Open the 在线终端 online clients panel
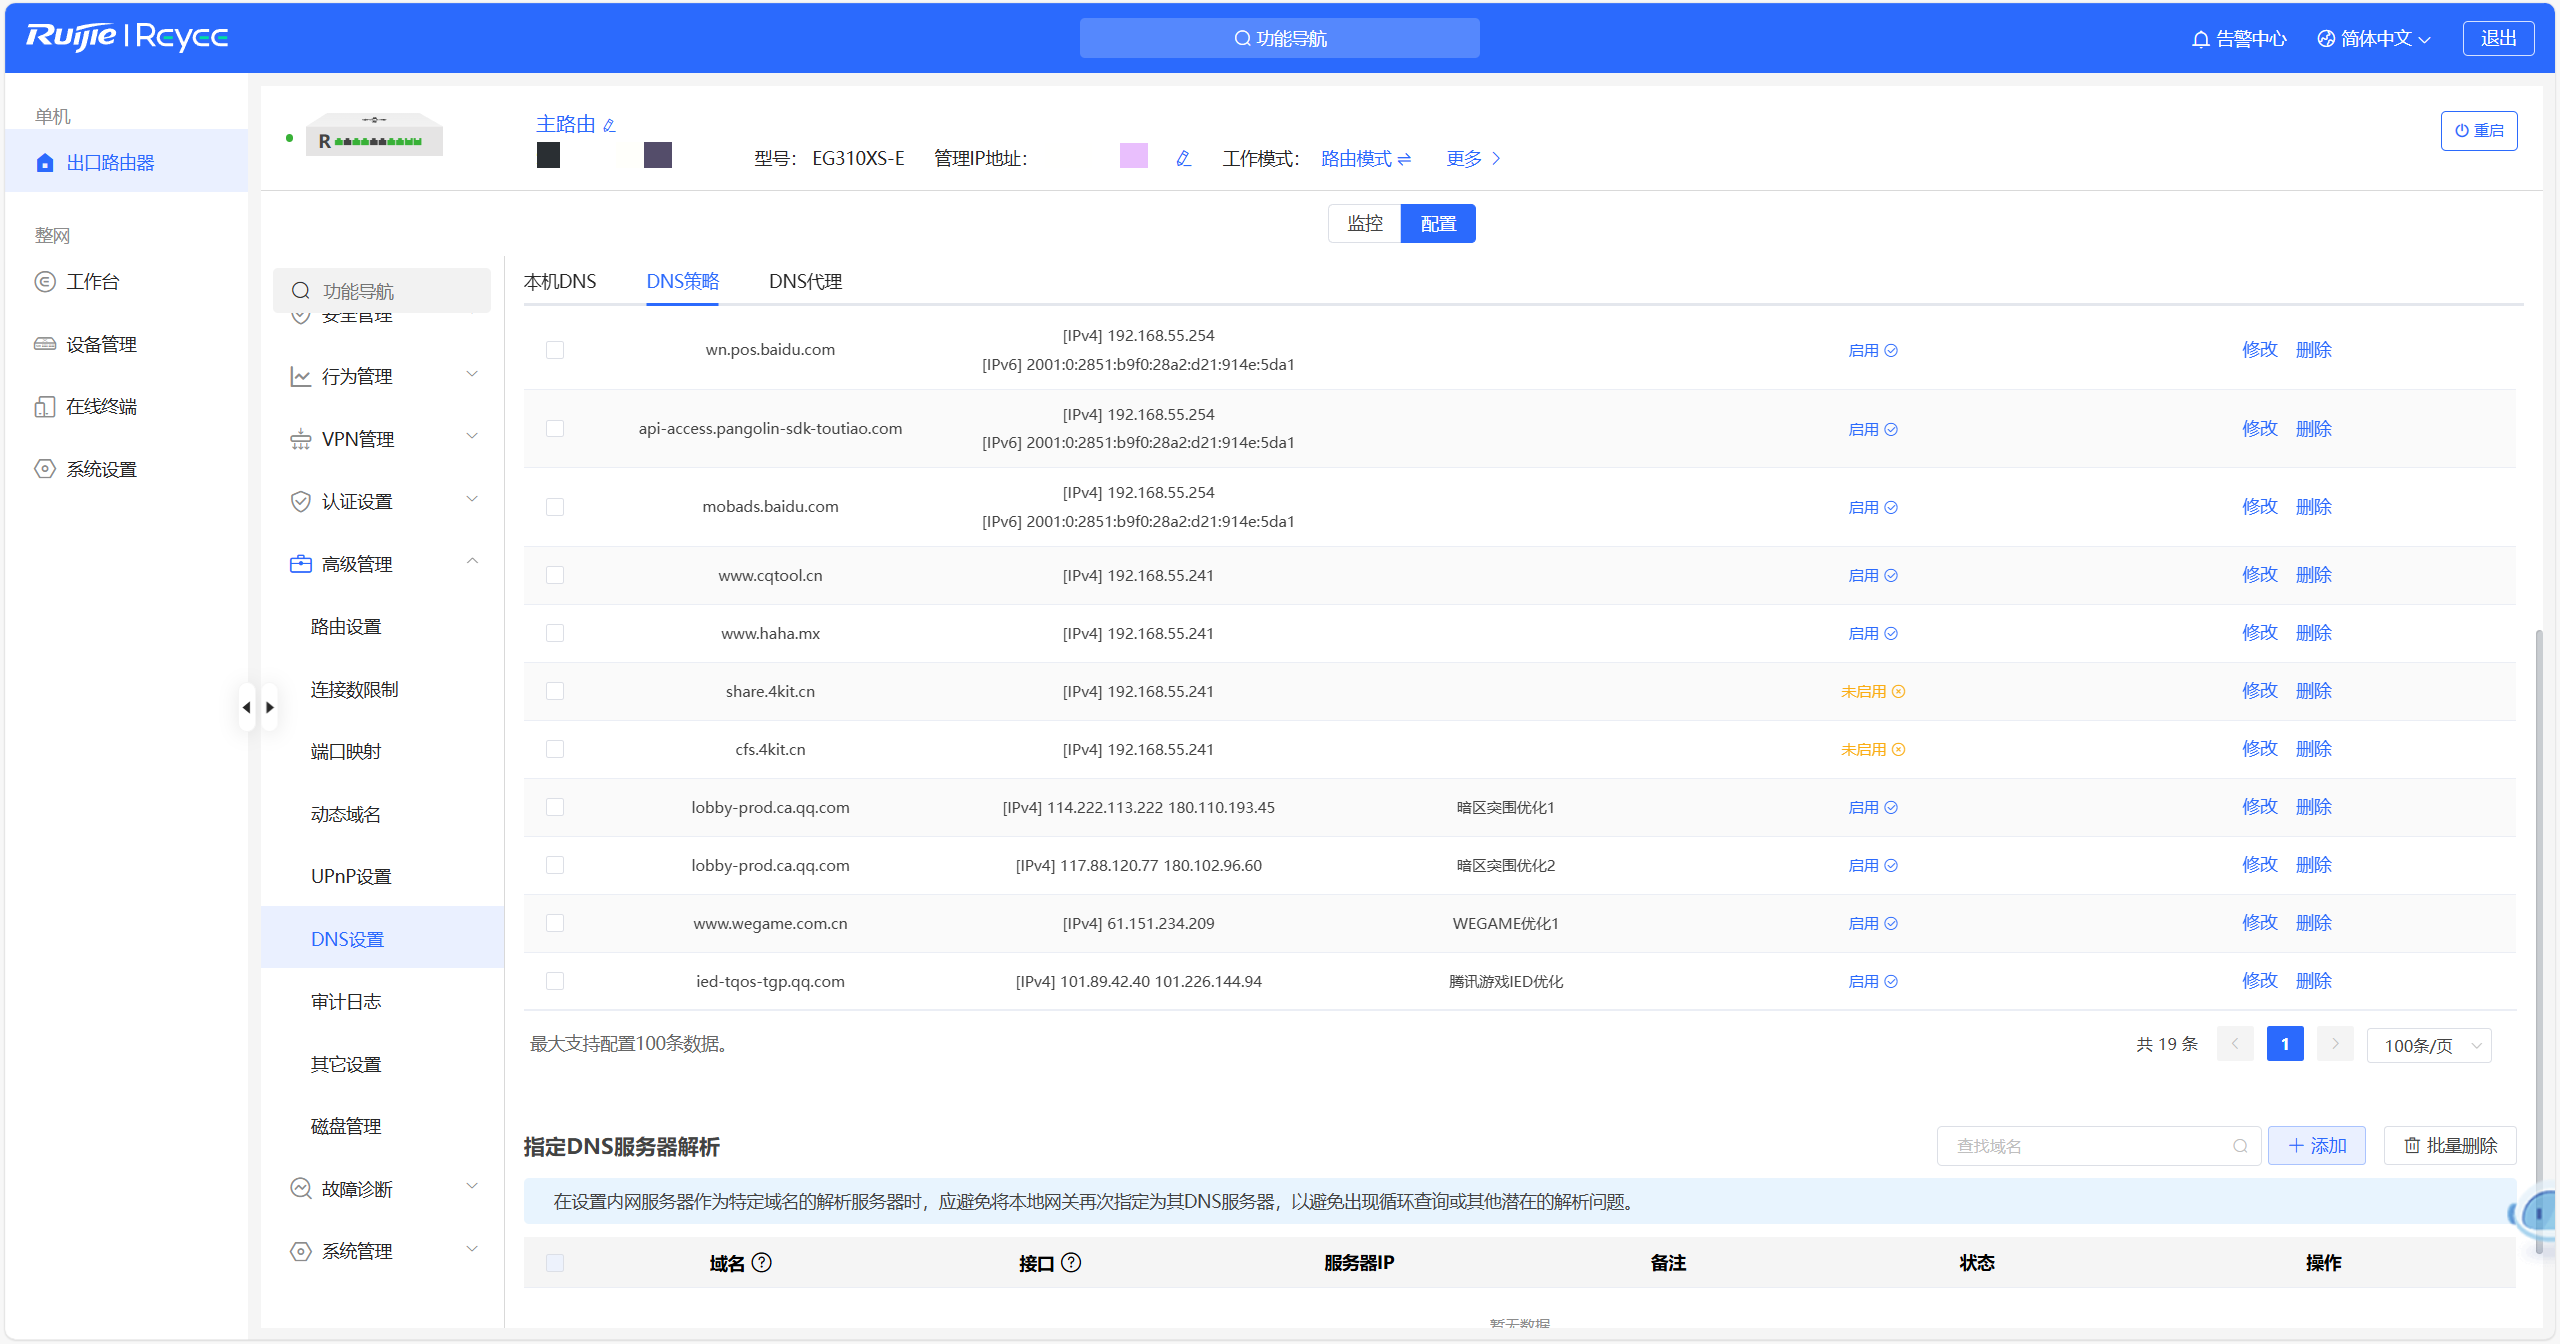 pos(45,406)
